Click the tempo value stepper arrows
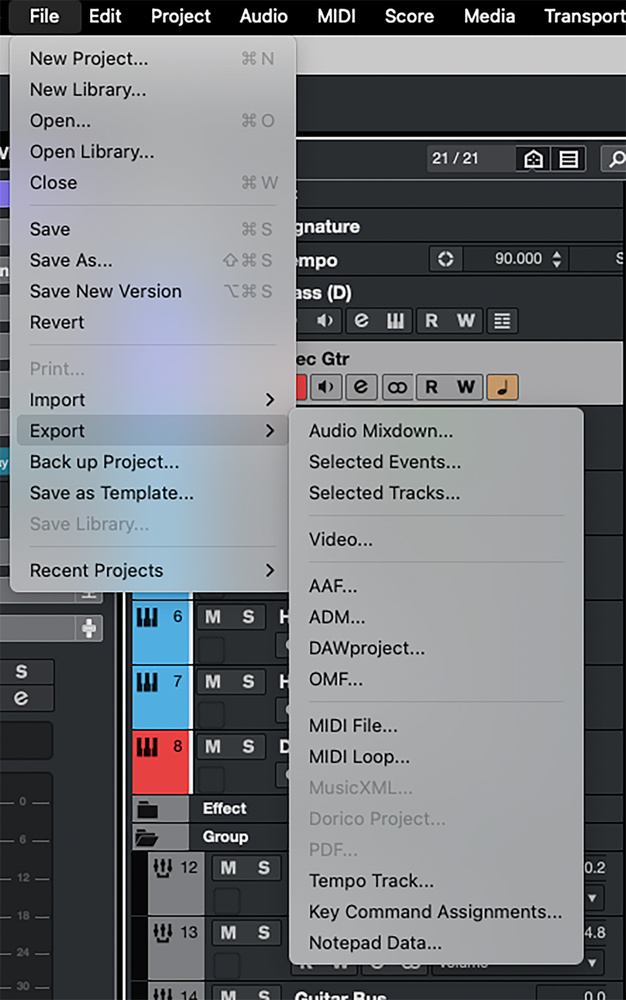Screen dimensions: 626x1000 click(556, 259)
